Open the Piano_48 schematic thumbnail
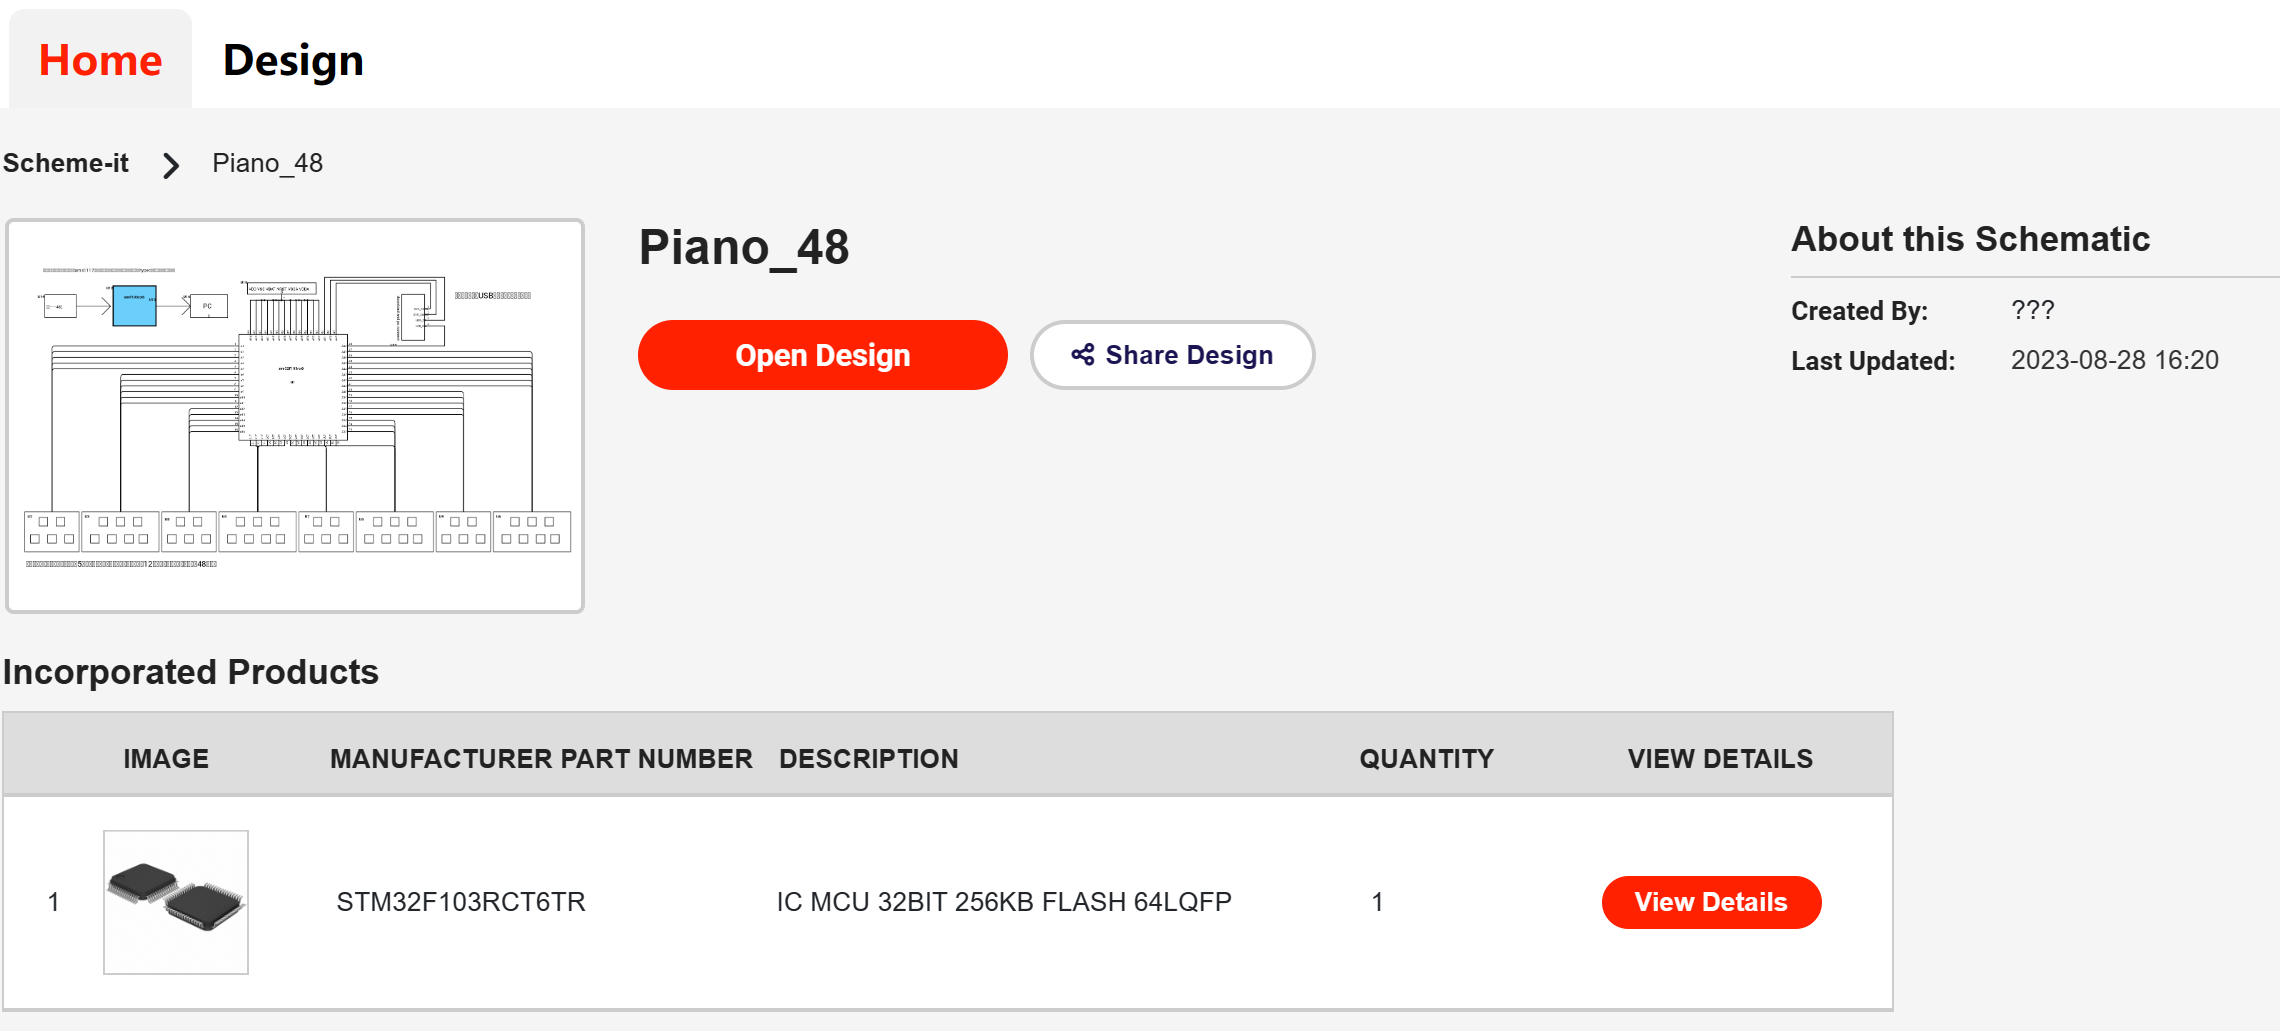 pos(295,416)
